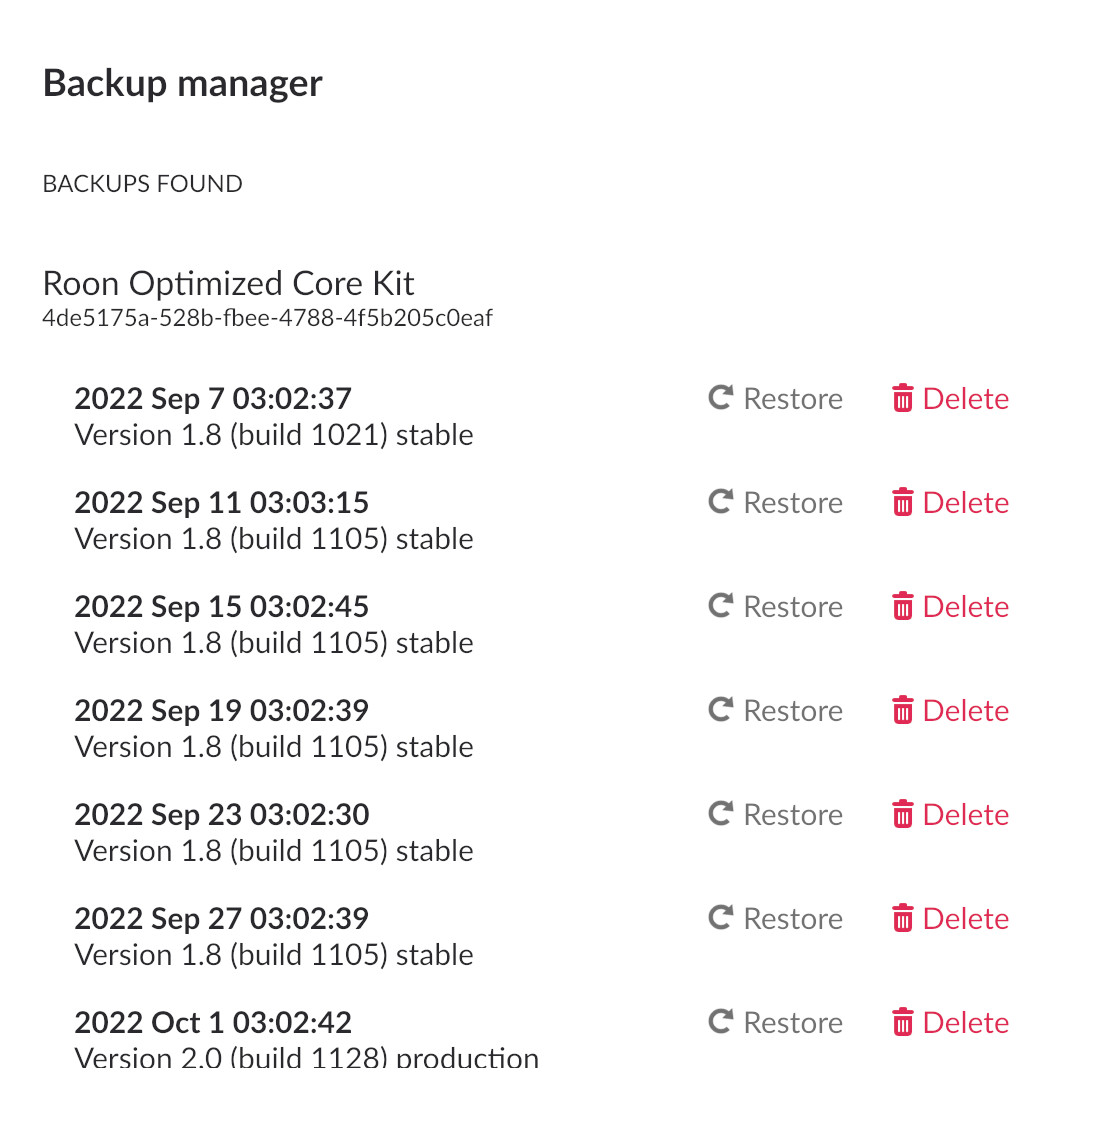
Task: Click Restore text for Oct 1 backup
Action: pyautogui.click(x=793, y=1023)
